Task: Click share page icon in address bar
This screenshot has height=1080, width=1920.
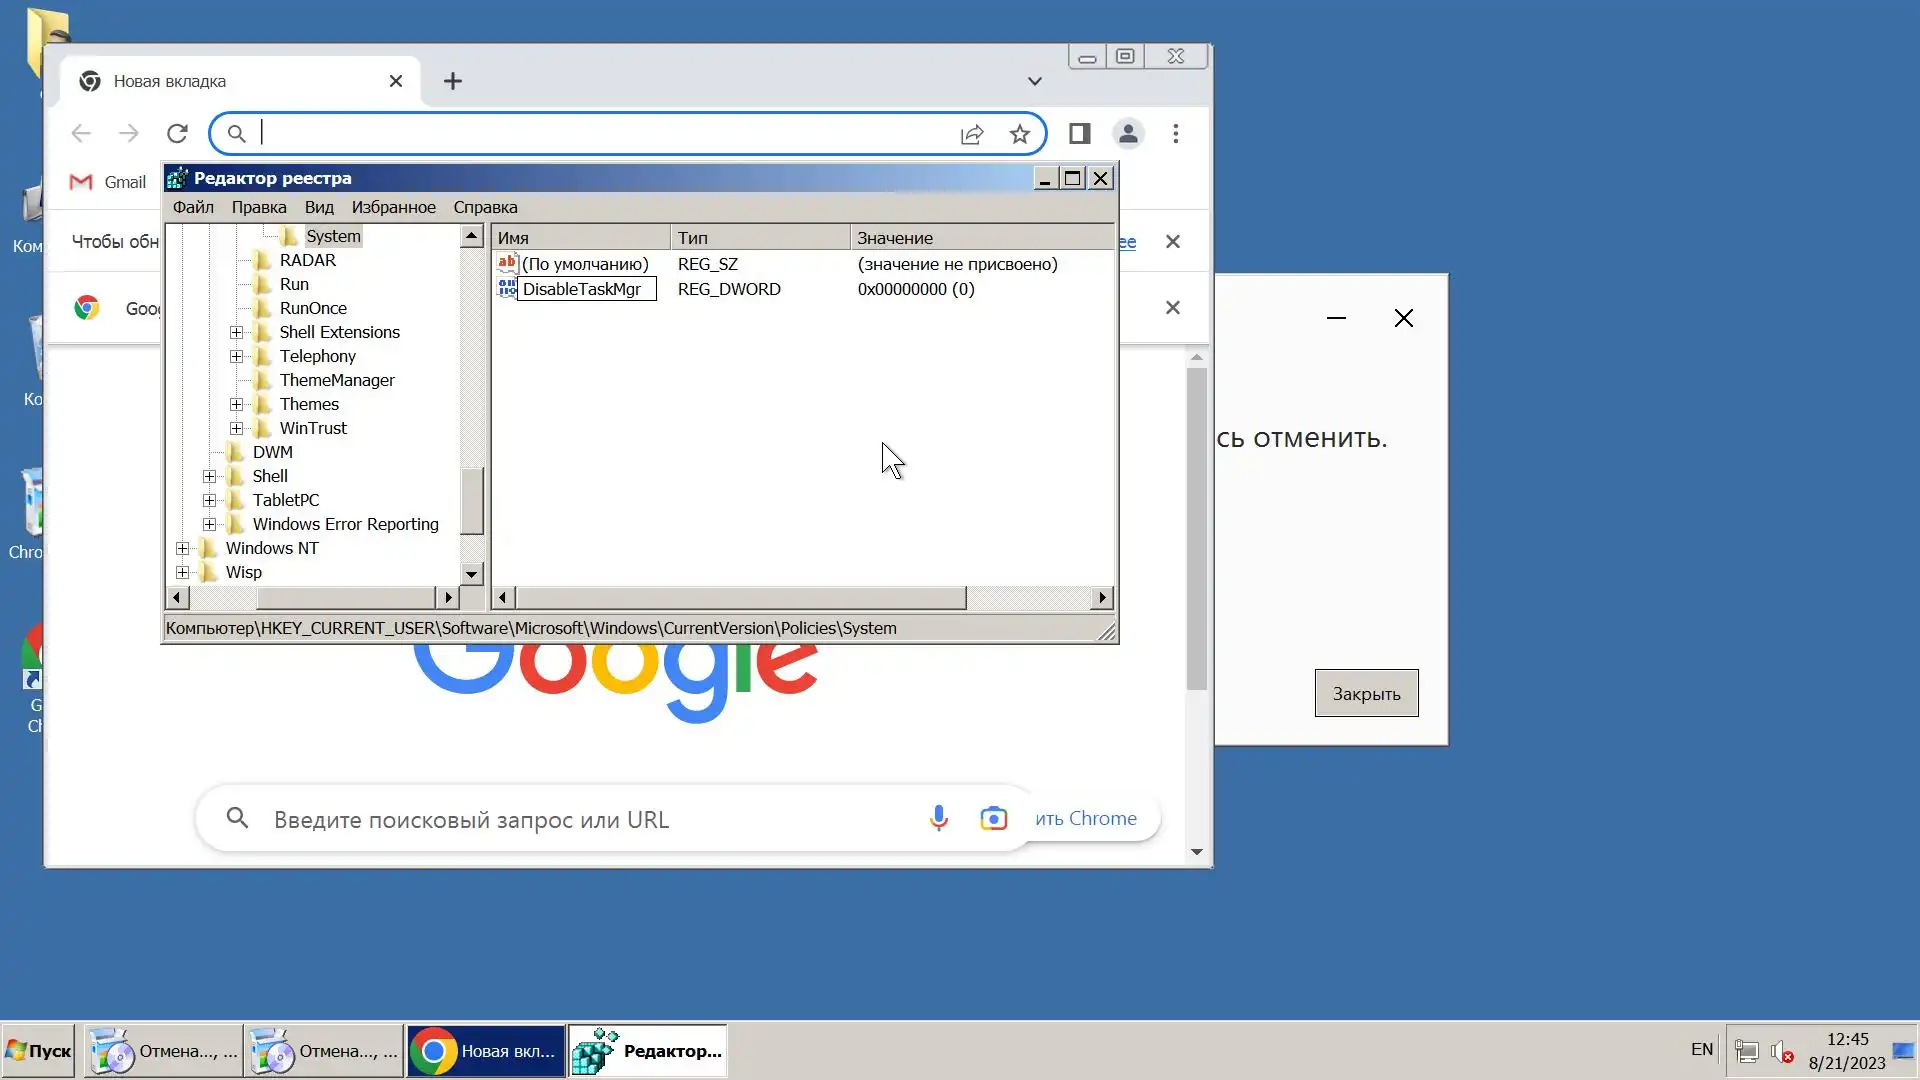Action: click(x=972, y=134)
